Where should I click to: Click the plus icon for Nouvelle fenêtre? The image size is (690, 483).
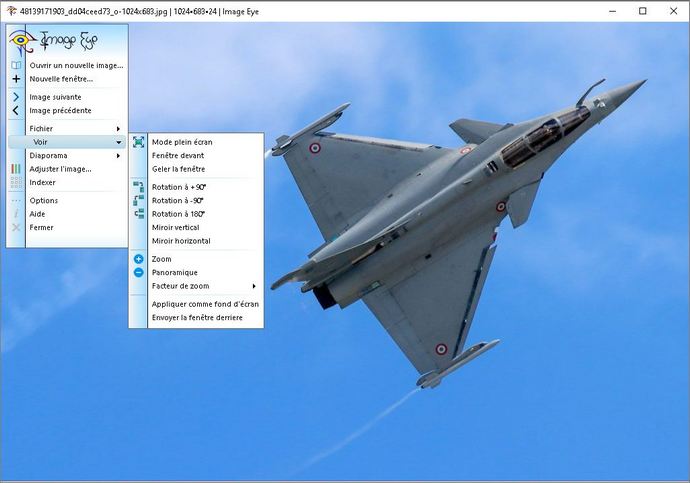[x=16, y=79]
